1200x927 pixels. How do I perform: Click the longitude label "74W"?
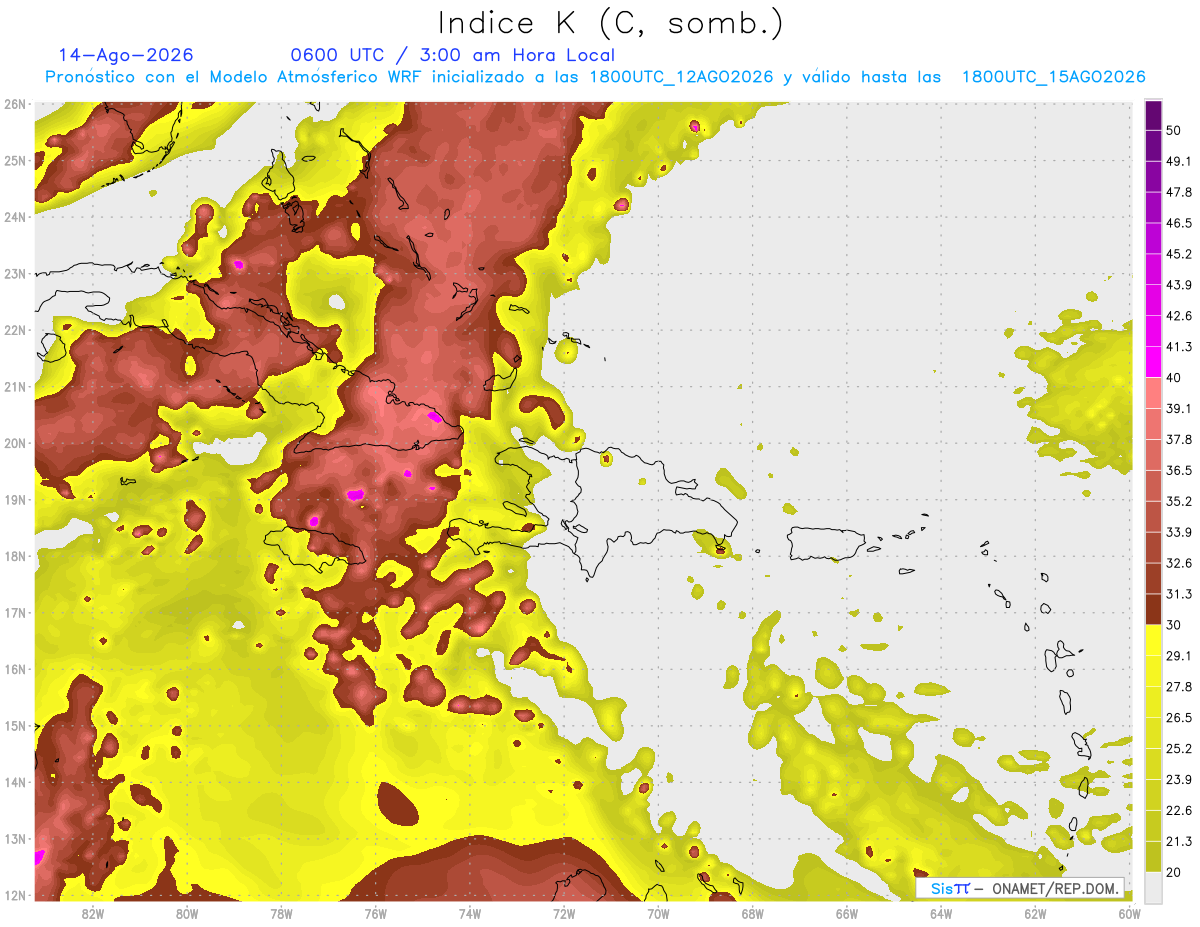click(x=470, y=913)
